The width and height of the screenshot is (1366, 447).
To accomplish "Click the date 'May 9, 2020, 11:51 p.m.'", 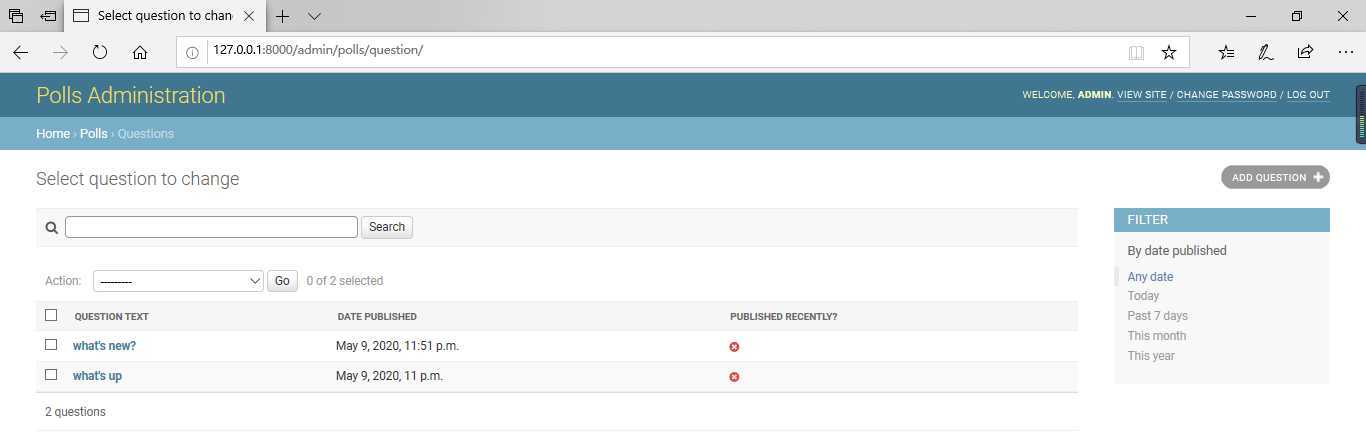I will [397, 346].
